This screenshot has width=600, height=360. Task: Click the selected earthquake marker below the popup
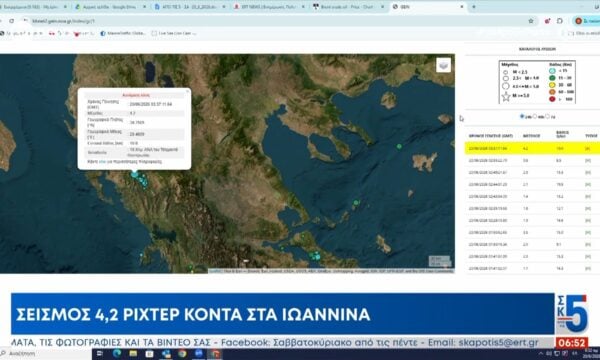(x=134, y=174)
